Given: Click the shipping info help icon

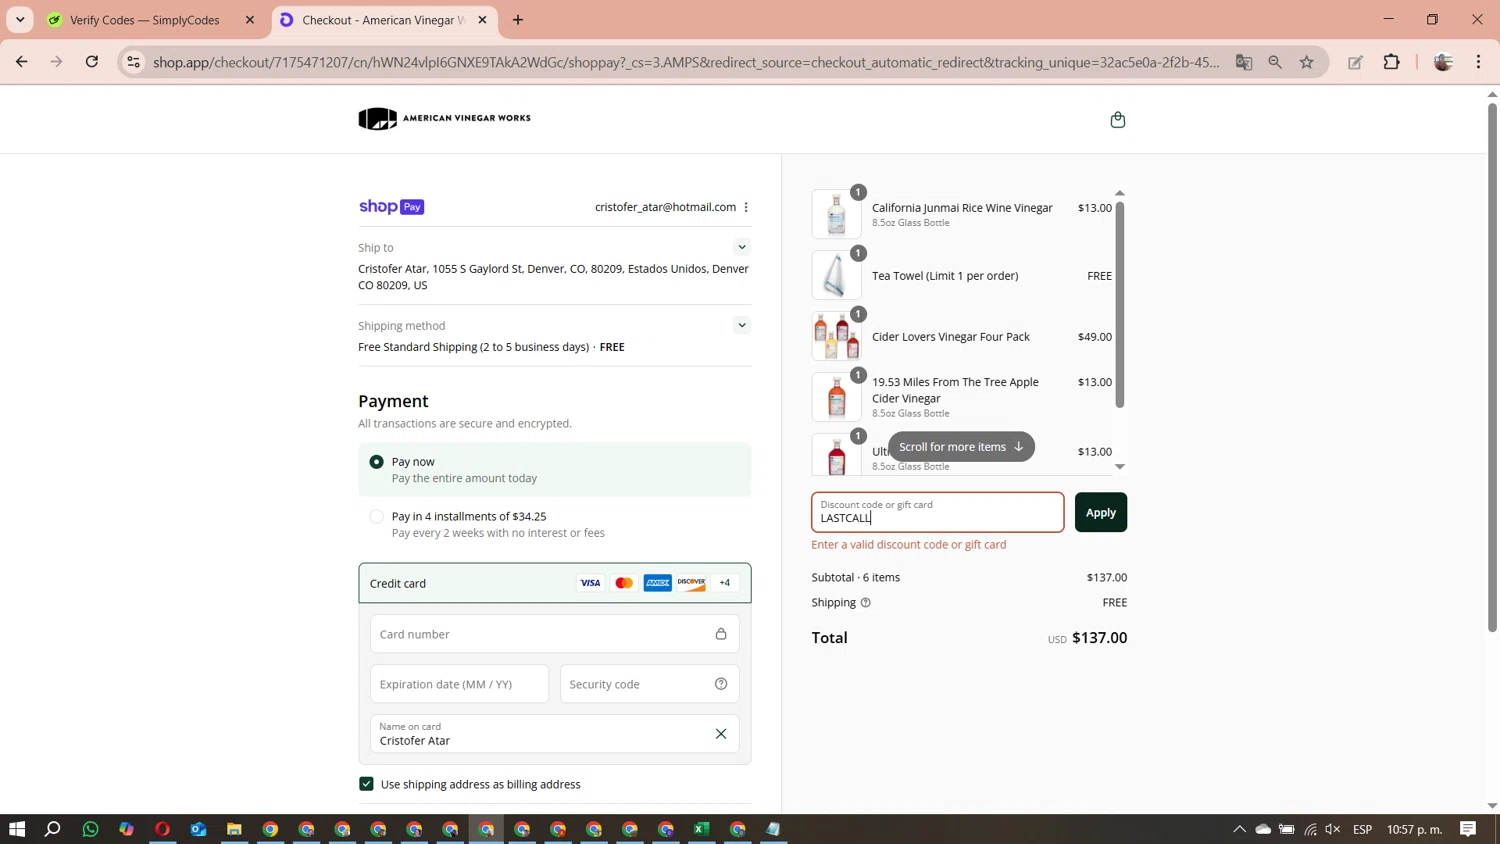Looking at the screenshot, I should 866,603.
